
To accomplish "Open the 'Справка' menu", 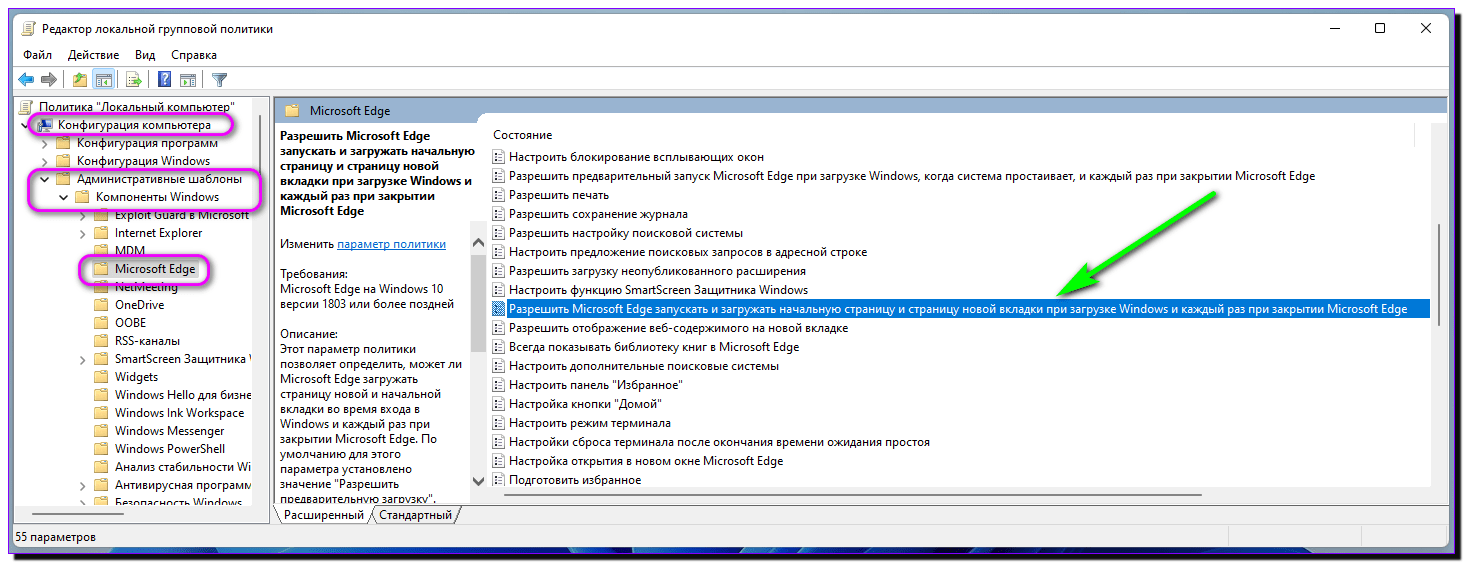I will (194, 55).
